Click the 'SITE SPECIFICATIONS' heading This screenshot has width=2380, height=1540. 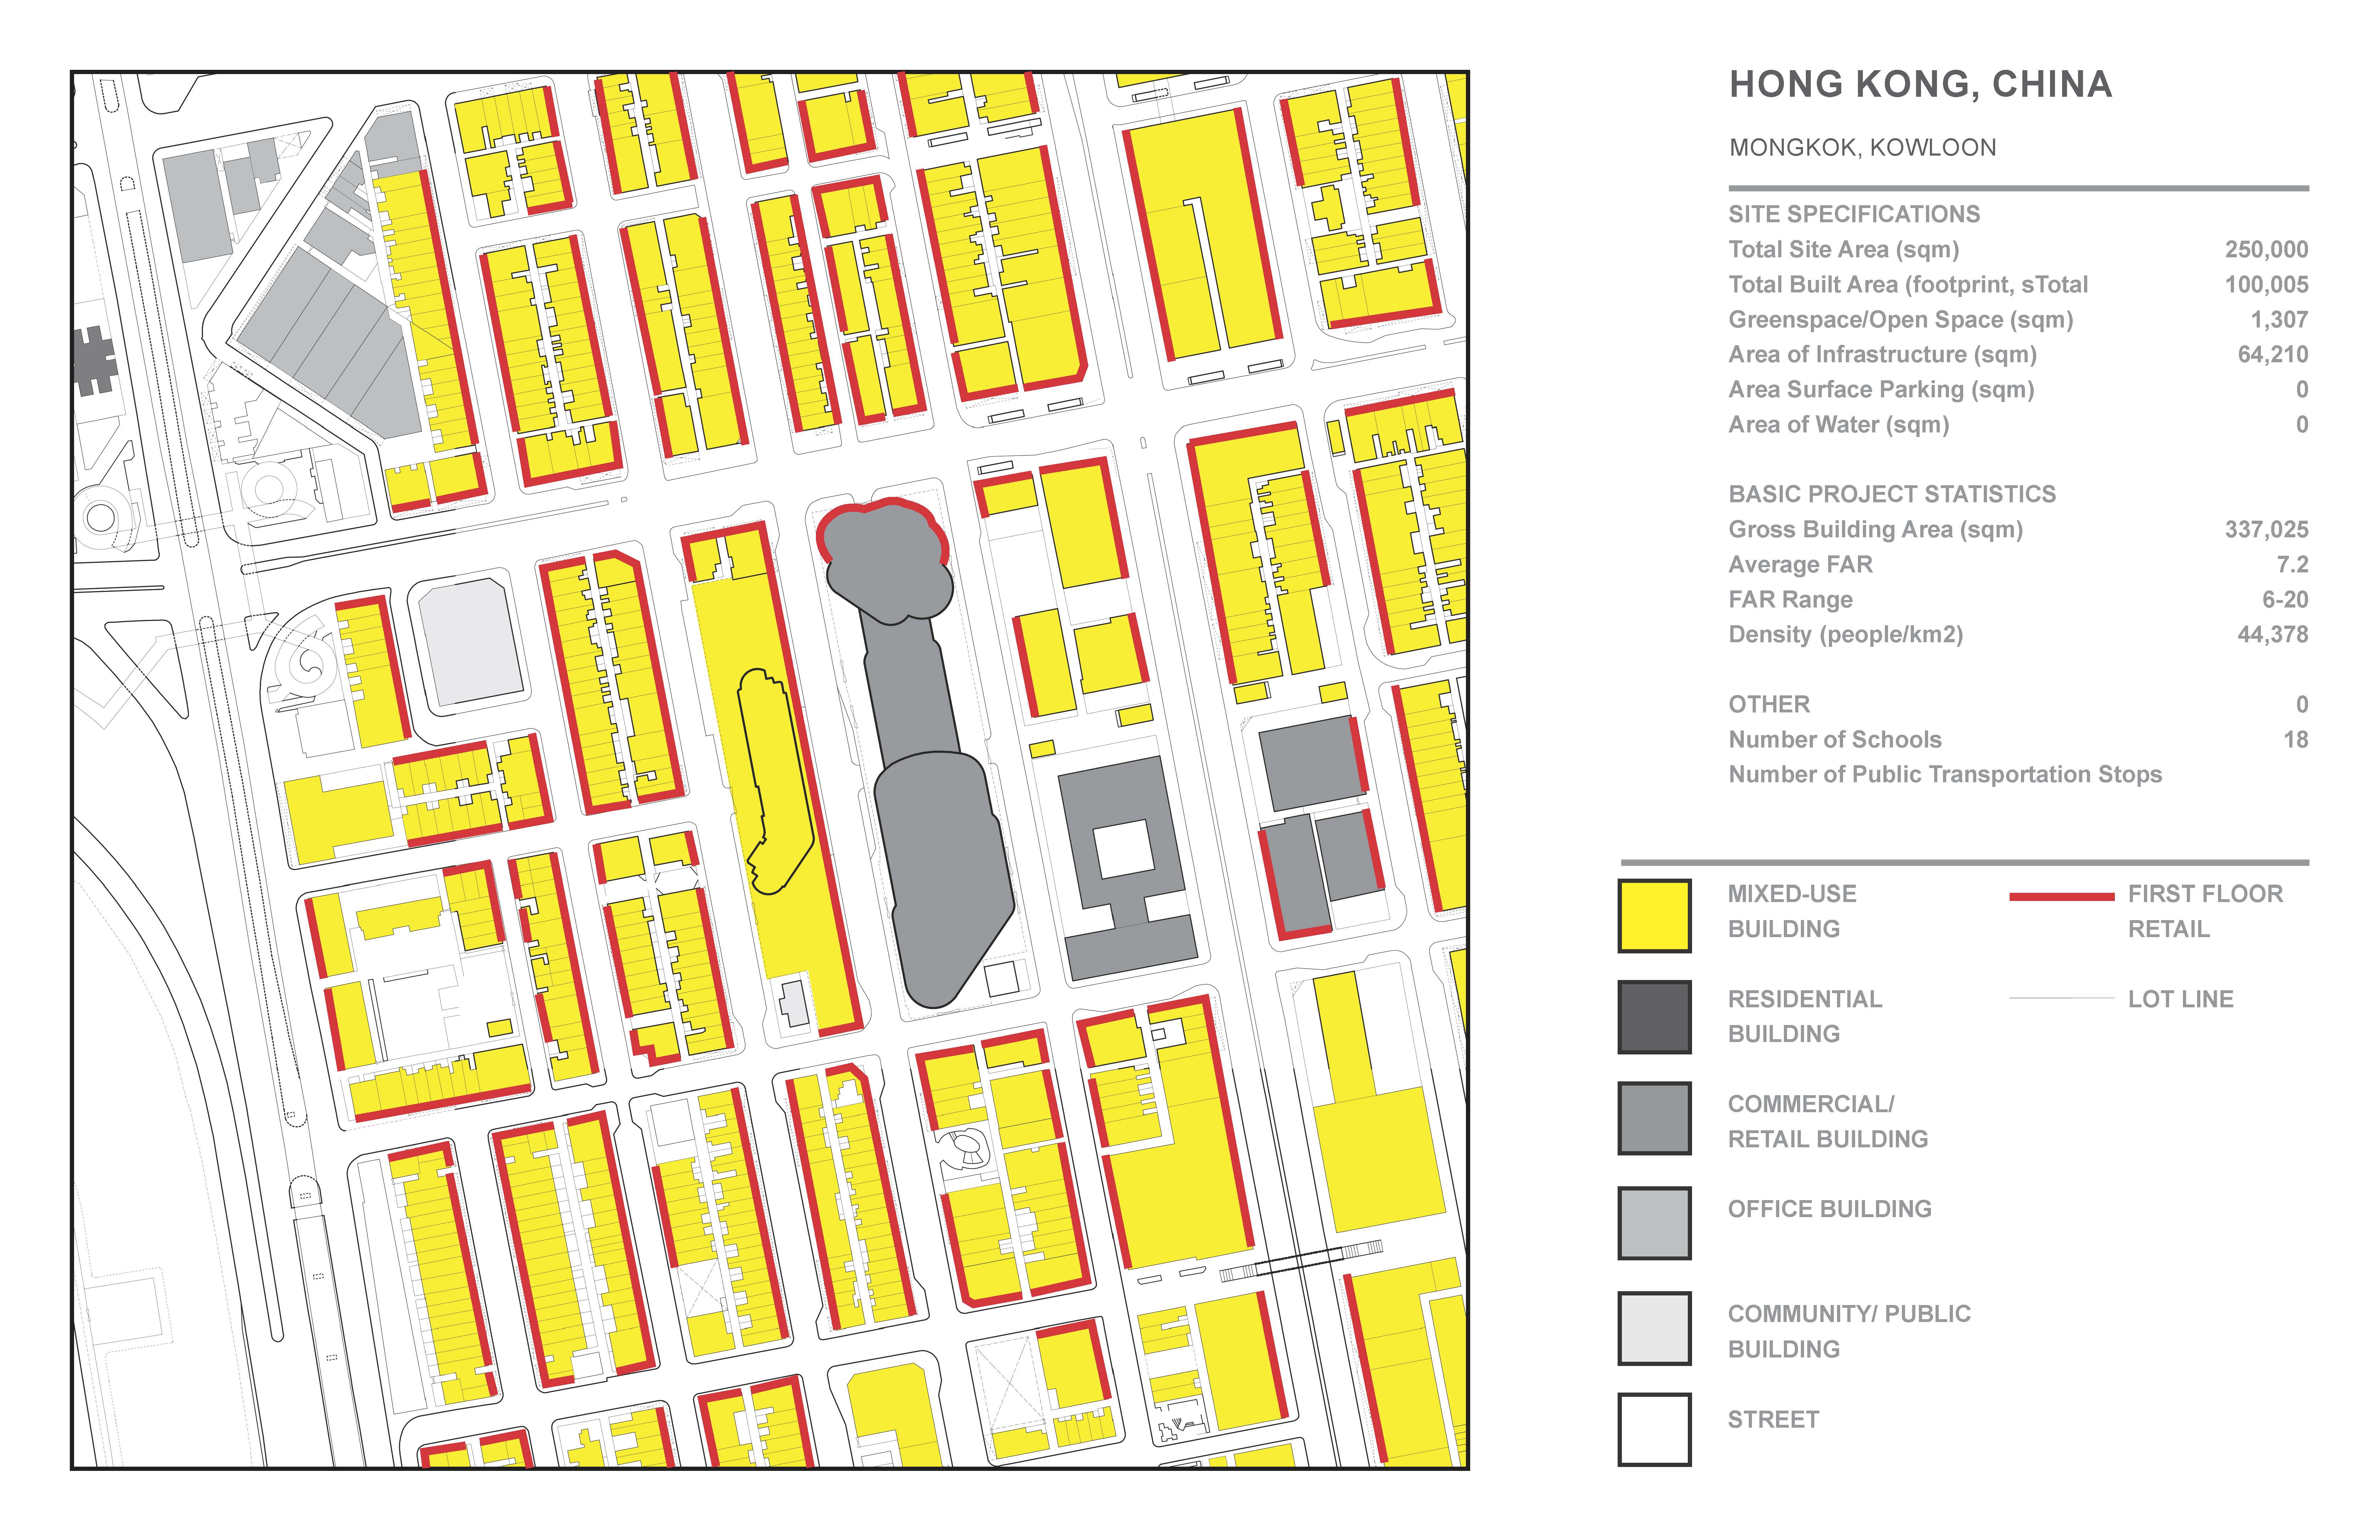1854,214
